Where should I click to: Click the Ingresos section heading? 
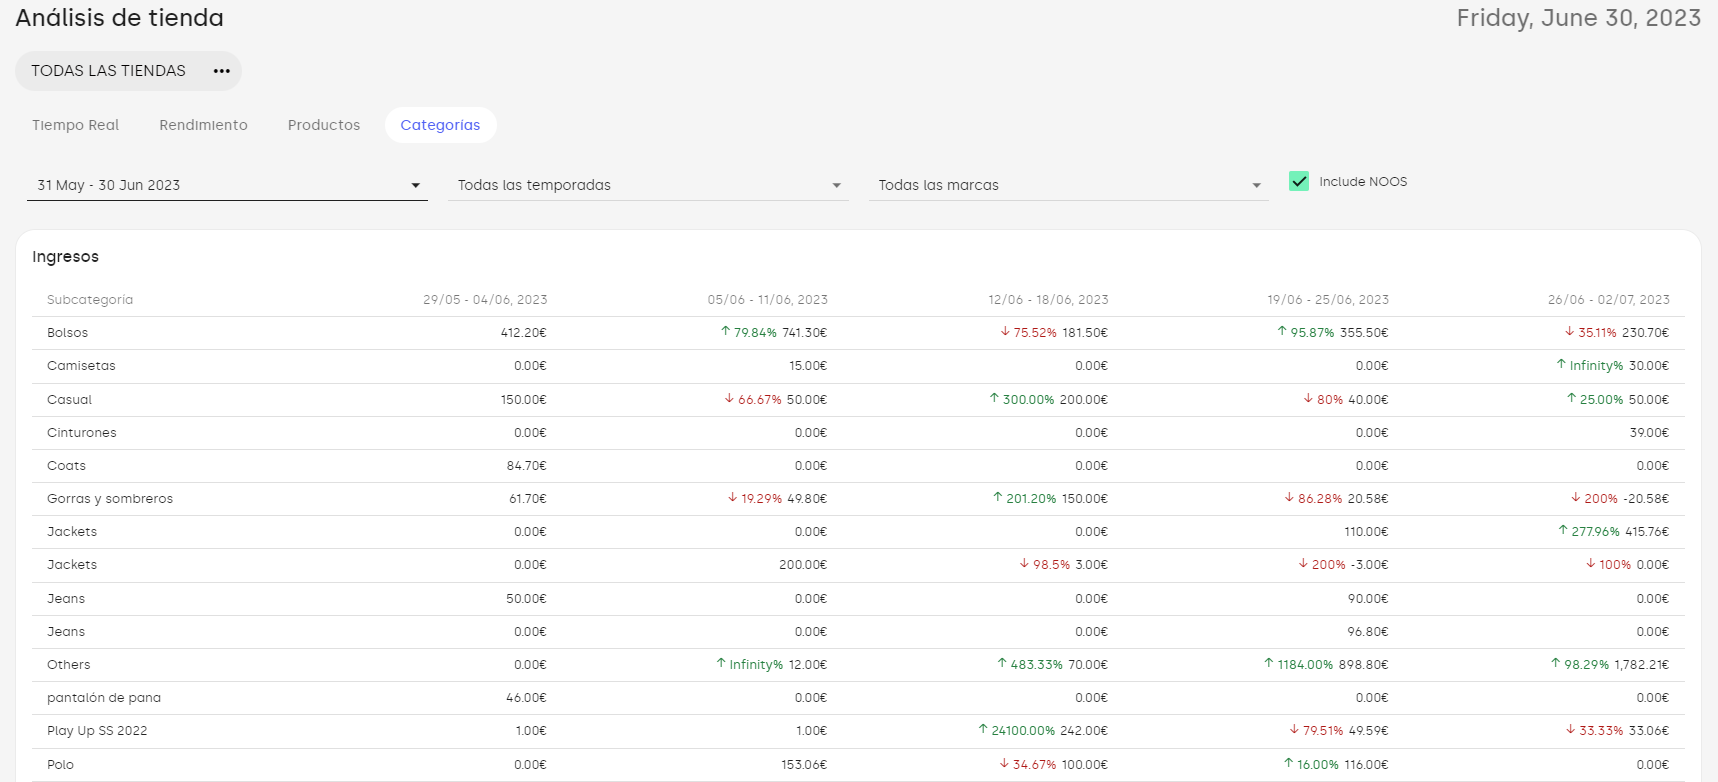[x=65, y=257]
